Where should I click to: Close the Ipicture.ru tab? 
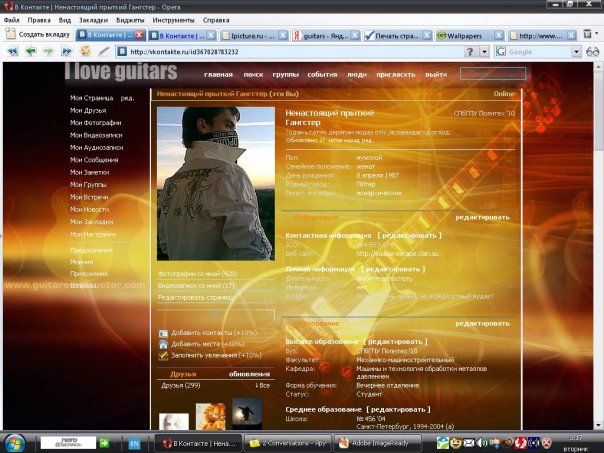(283, 36)
